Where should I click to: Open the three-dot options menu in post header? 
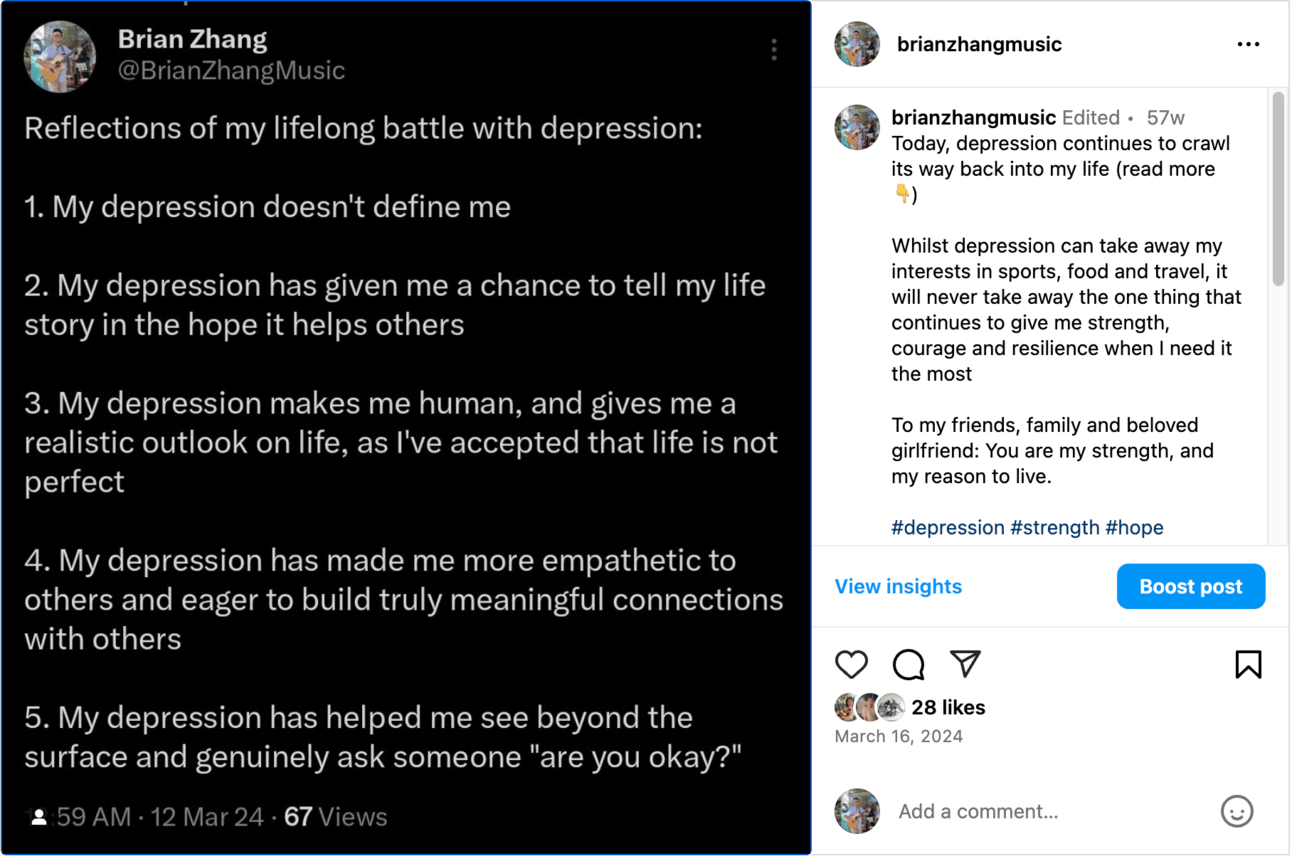[1248, 45]
